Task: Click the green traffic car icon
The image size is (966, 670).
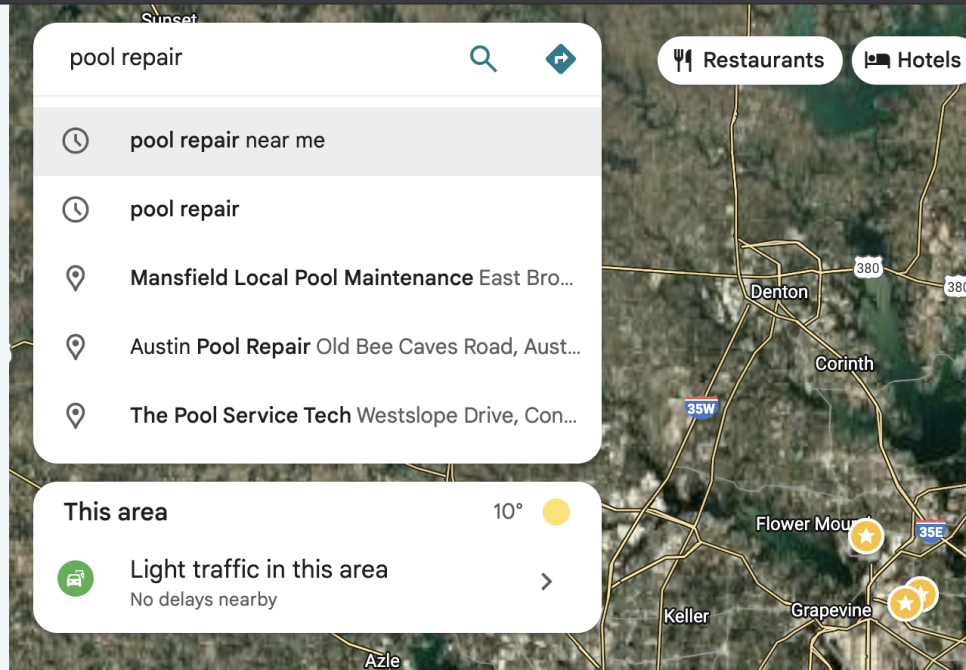Action: 75,579
